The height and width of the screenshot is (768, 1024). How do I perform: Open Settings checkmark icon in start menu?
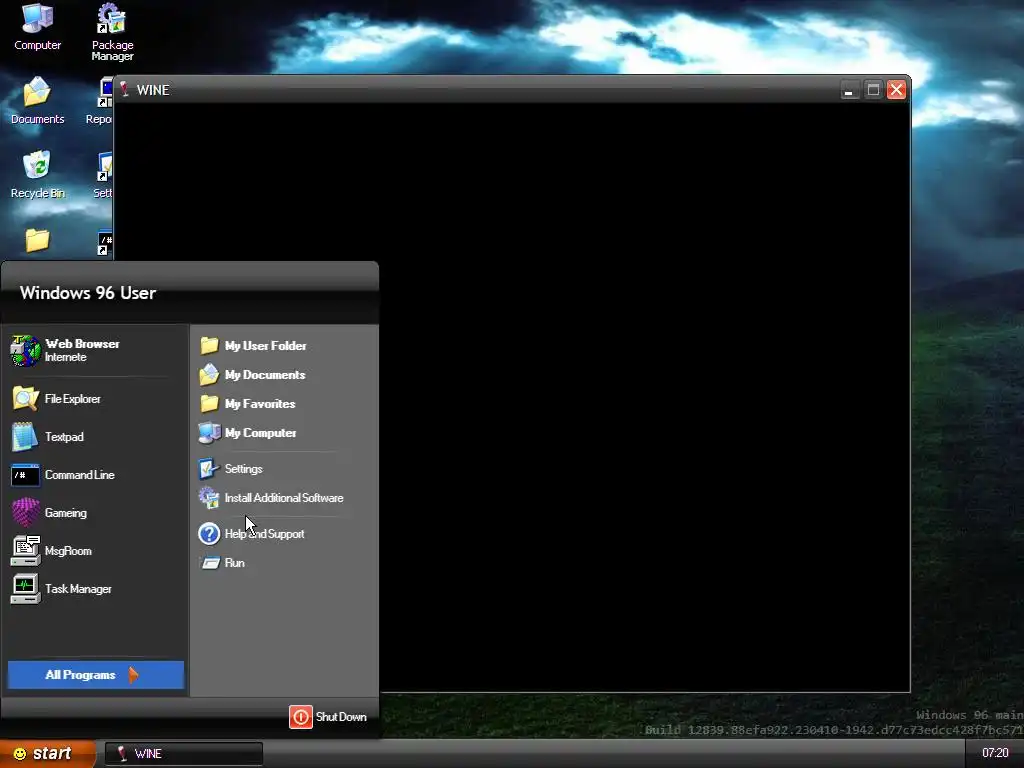[209, 468]
